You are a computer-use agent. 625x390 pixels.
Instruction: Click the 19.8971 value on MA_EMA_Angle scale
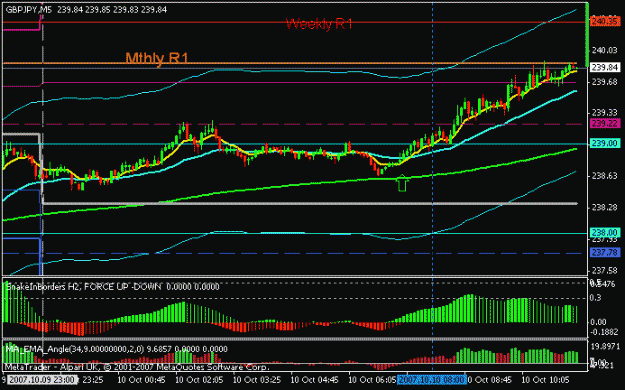(605, 346)
